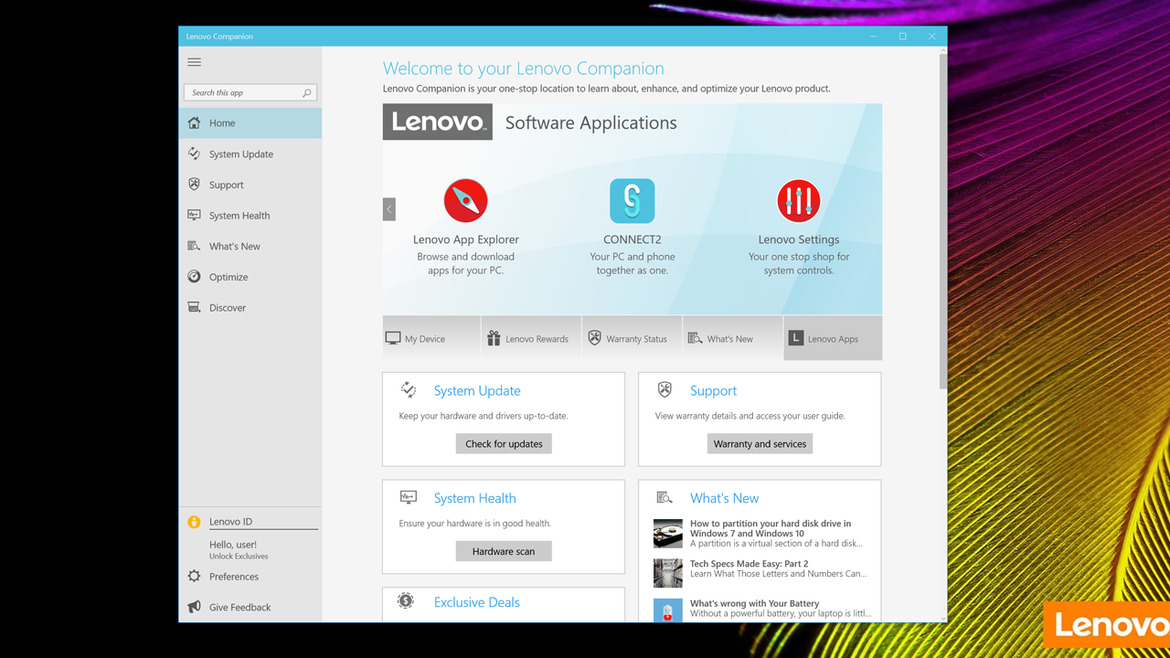Open Preferences in the sidebar
This screenshot has width=1170, height=658.
click(x=250, y=576)
